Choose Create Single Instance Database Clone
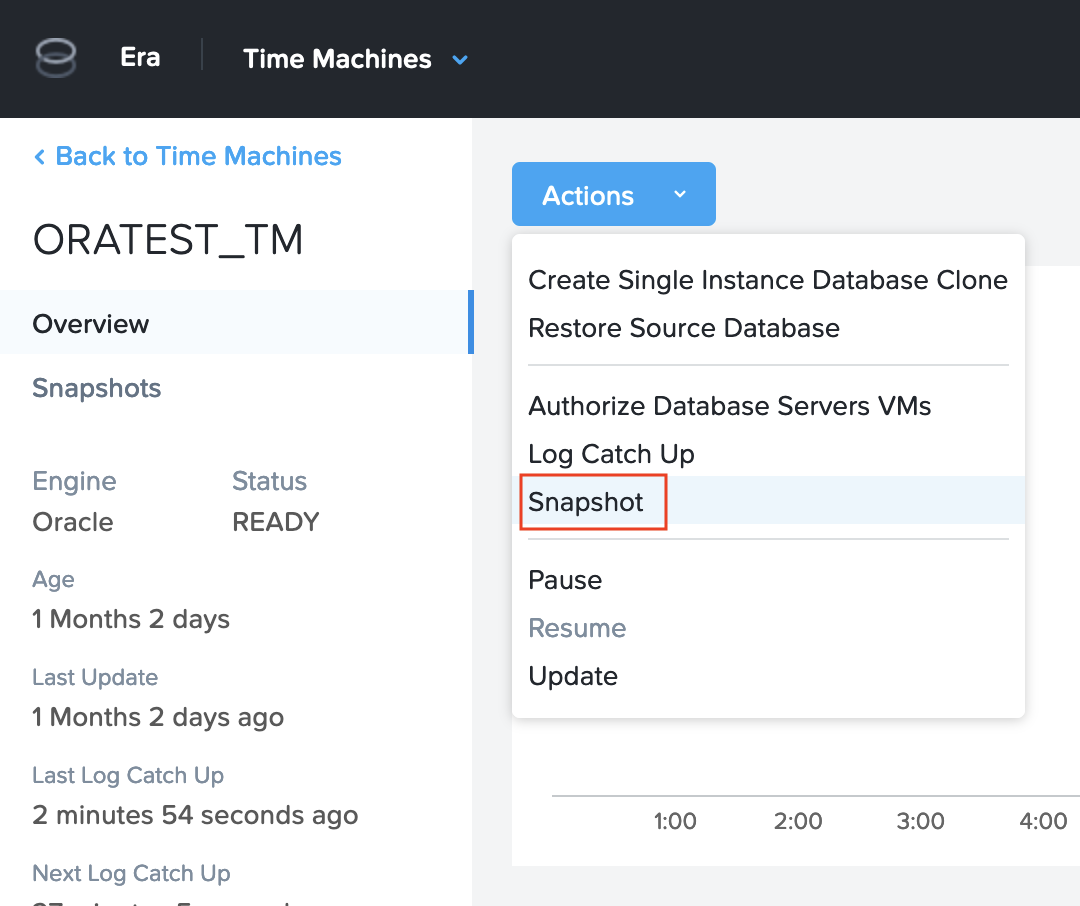The width and height of the screenshot is (1080, 906). point(767,280)
